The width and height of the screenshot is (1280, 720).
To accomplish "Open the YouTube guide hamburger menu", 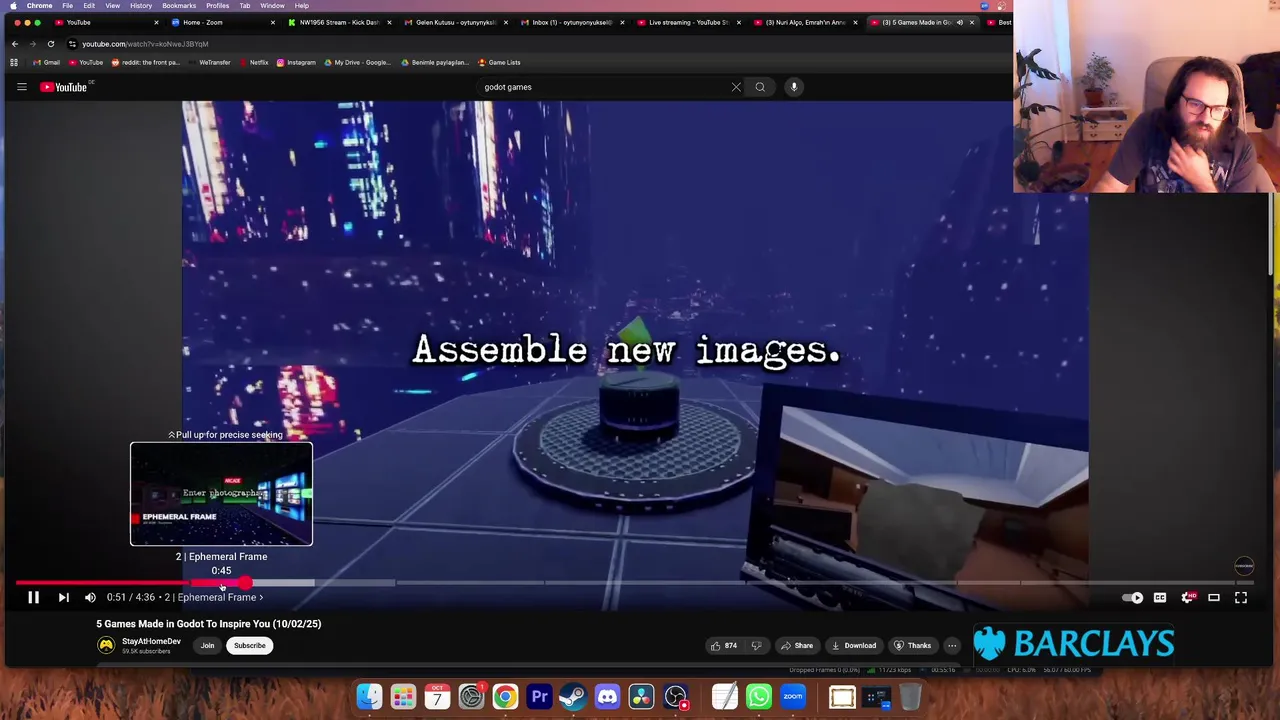I will [x=21, y=87].
